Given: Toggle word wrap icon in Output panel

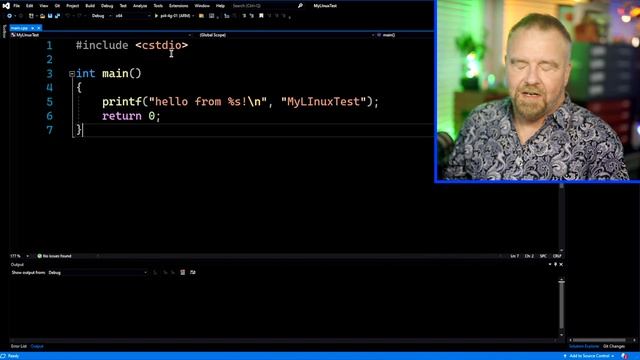Looking at the screenshot, I should coord(193,272).
